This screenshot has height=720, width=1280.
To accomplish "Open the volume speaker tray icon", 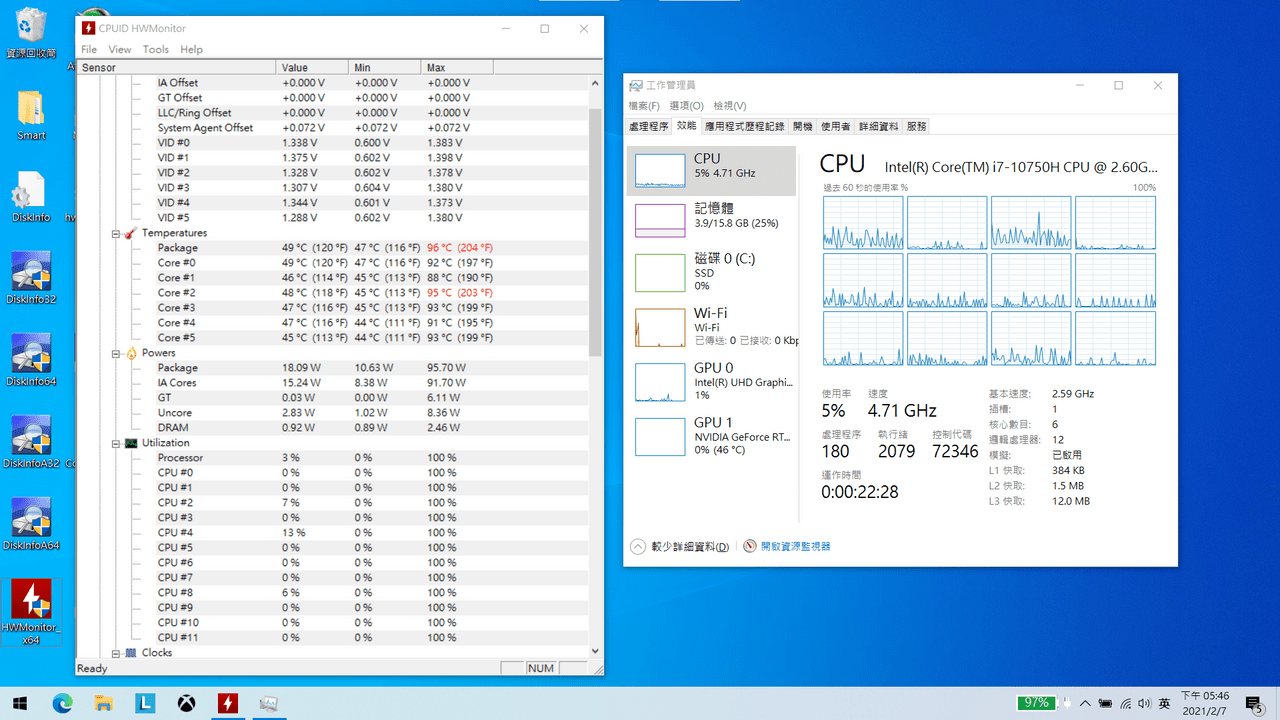I will click(1145, 704).
